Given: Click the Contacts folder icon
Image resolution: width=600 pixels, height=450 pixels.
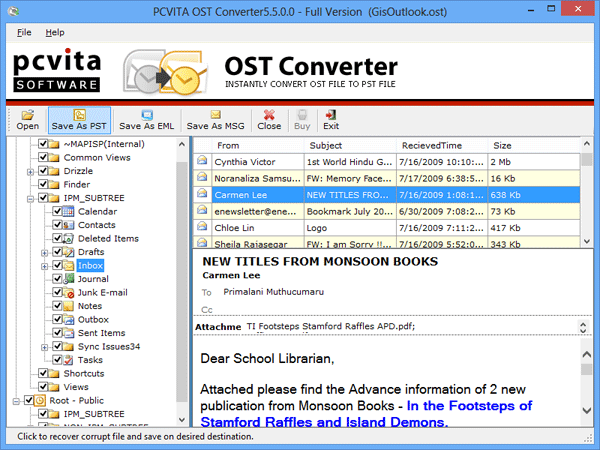Looking at the screenshot, I should point(68,225).
